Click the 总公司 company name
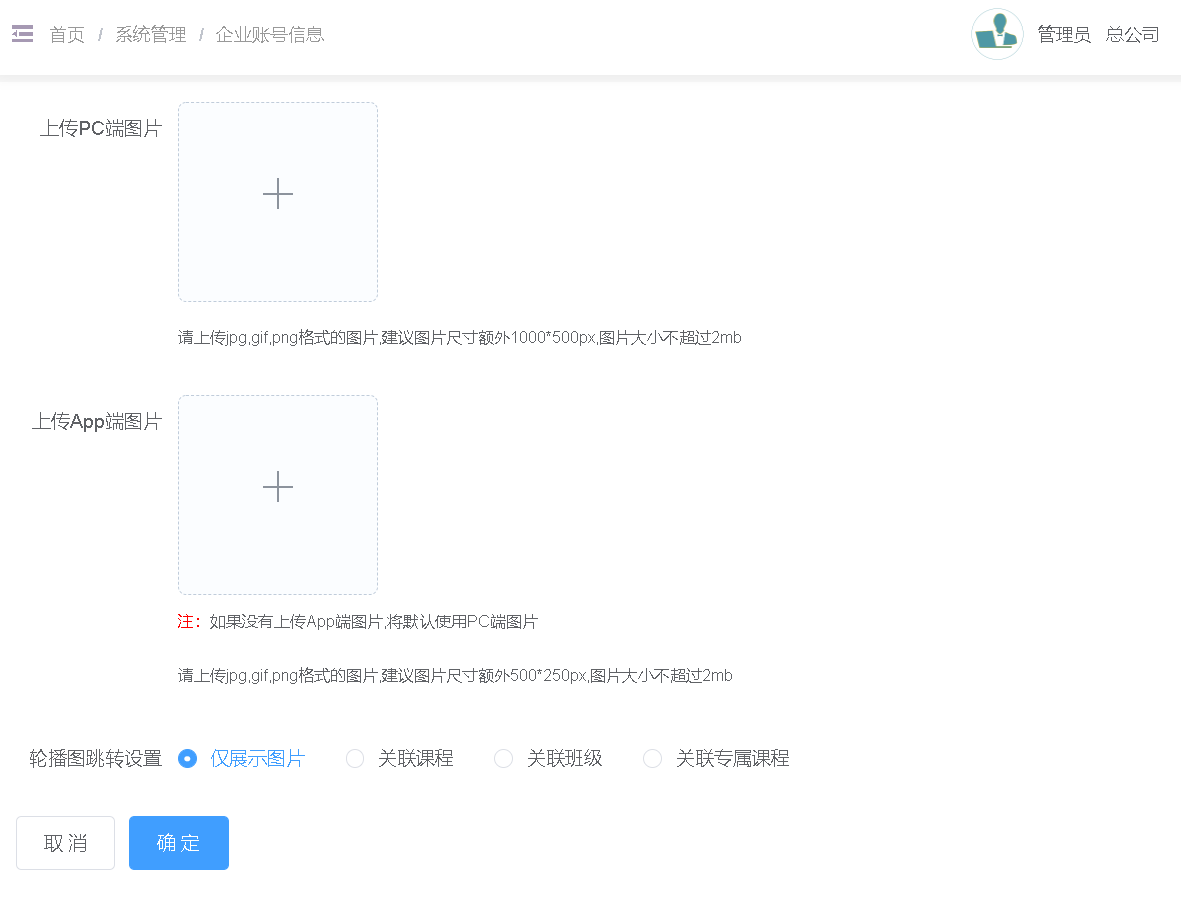The image size is (1181, 902). coord(1132,35)
